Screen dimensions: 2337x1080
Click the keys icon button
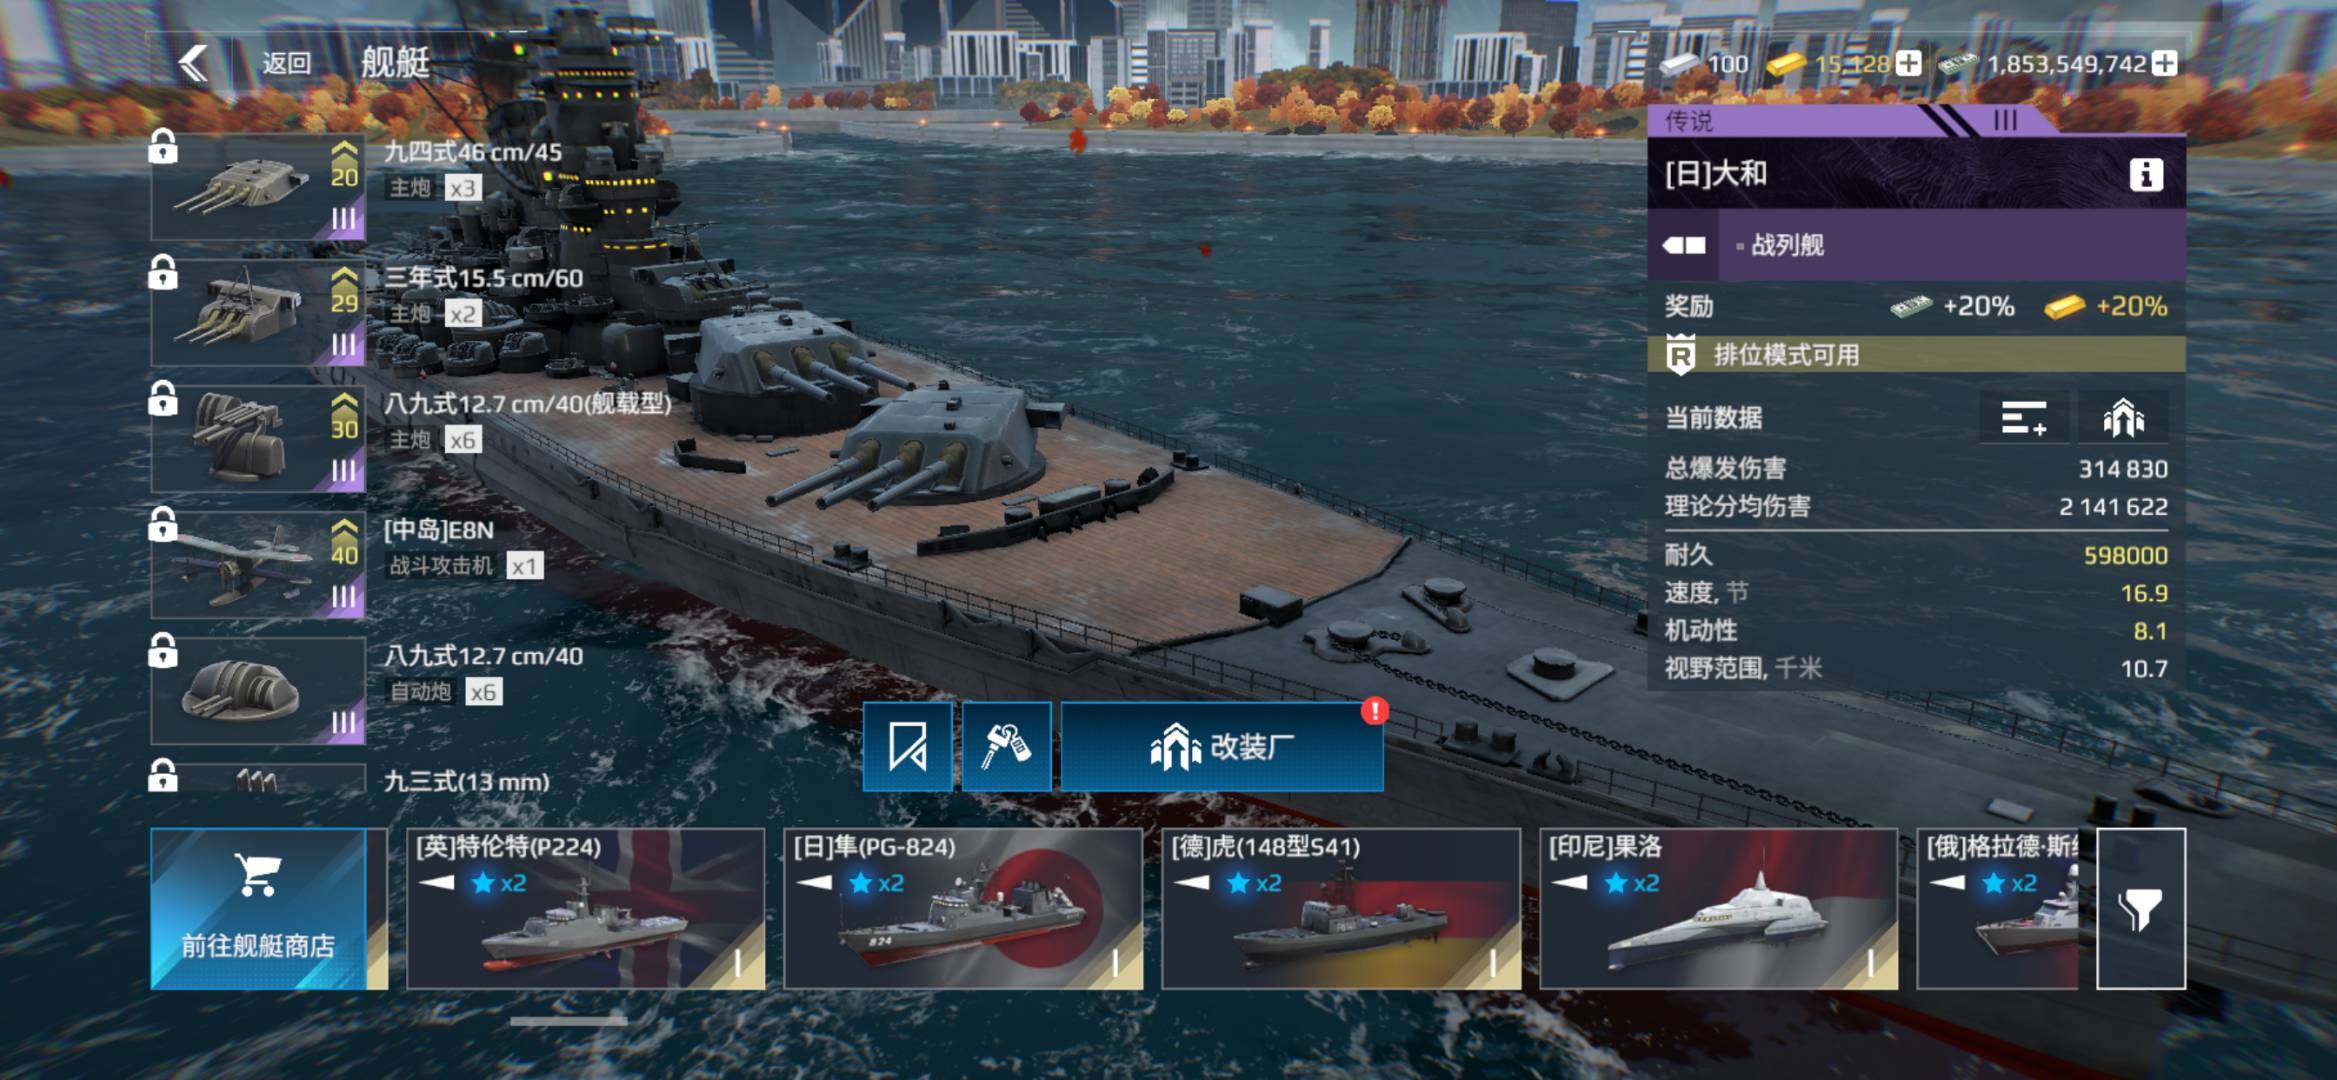(1006, 746)
